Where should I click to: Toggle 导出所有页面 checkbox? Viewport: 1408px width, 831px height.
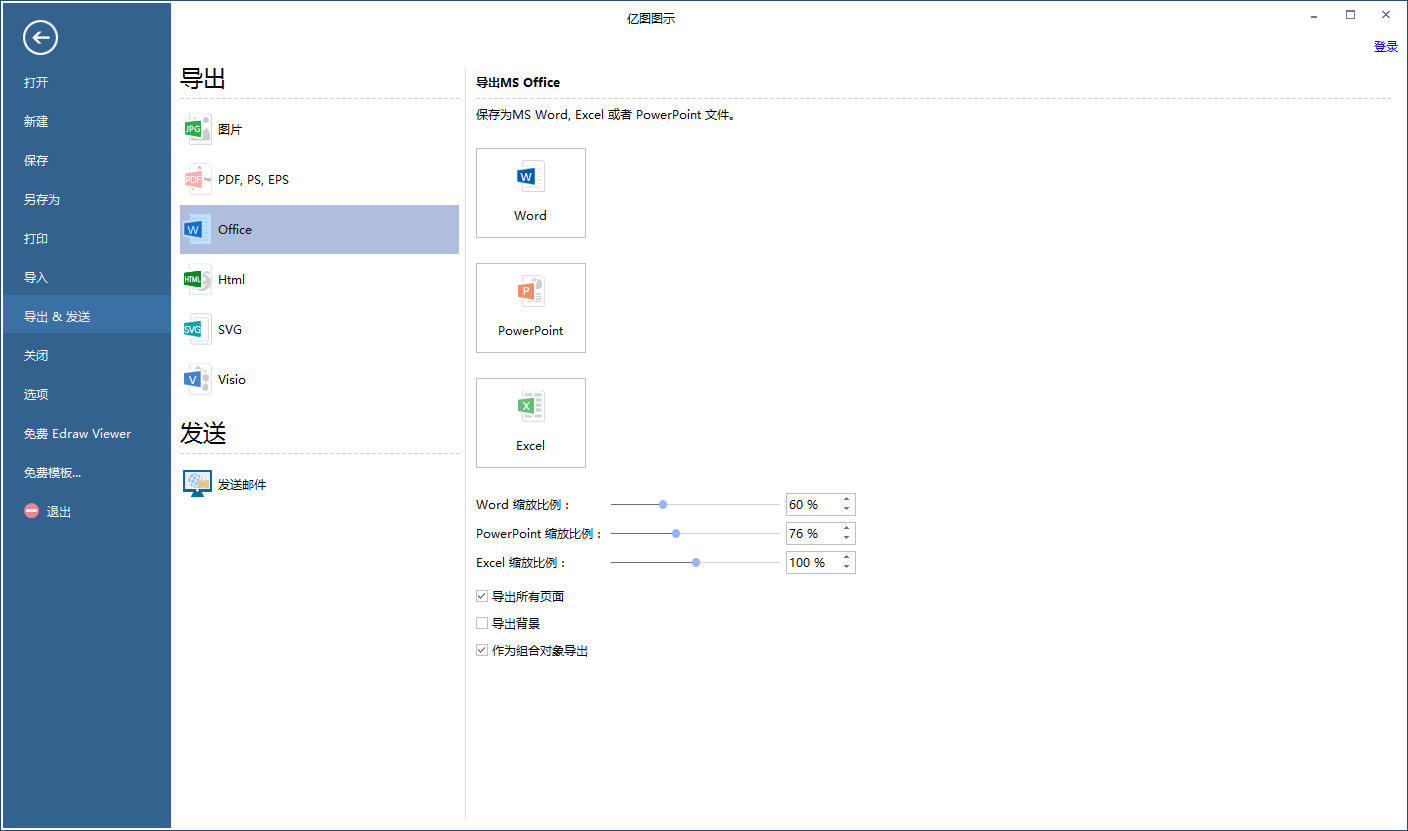click(482, 596)
